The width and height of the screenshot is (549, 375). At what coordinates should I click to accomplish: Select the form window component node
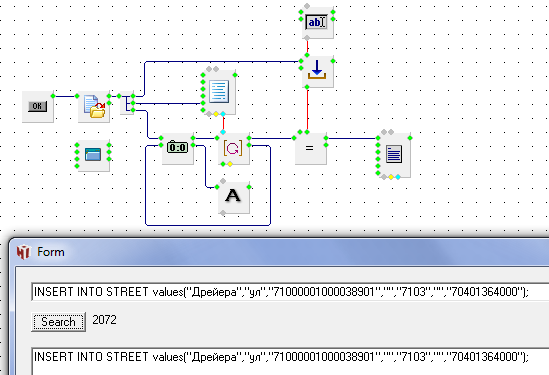click(93, 155)
